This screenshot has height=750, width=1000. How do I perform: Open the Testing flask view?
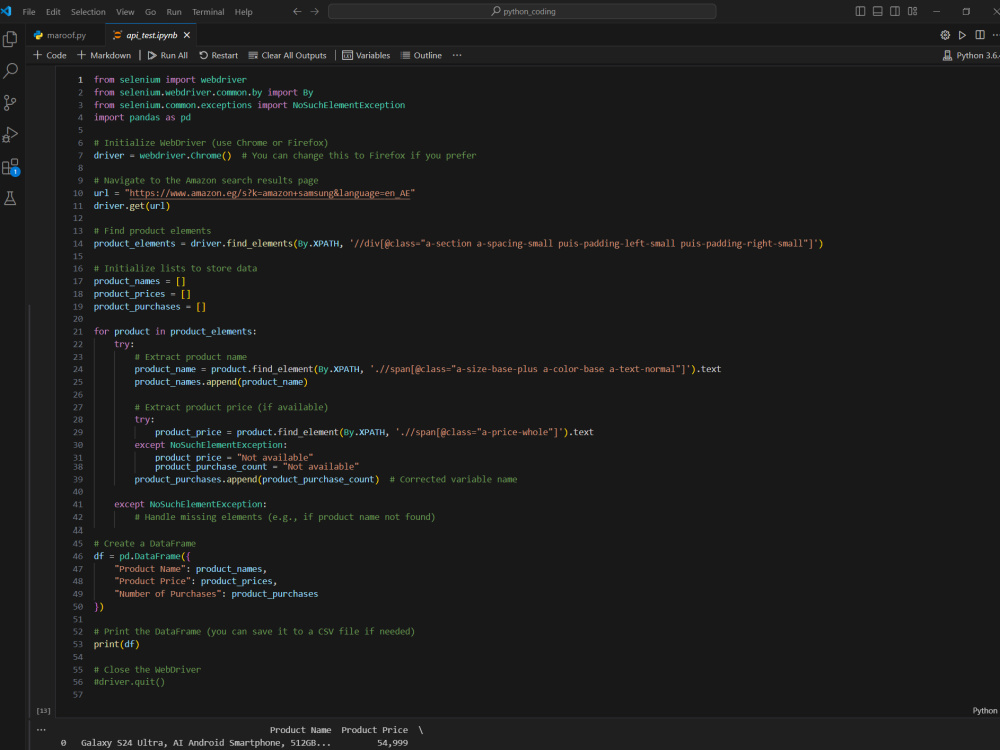(x=10, y=198)
